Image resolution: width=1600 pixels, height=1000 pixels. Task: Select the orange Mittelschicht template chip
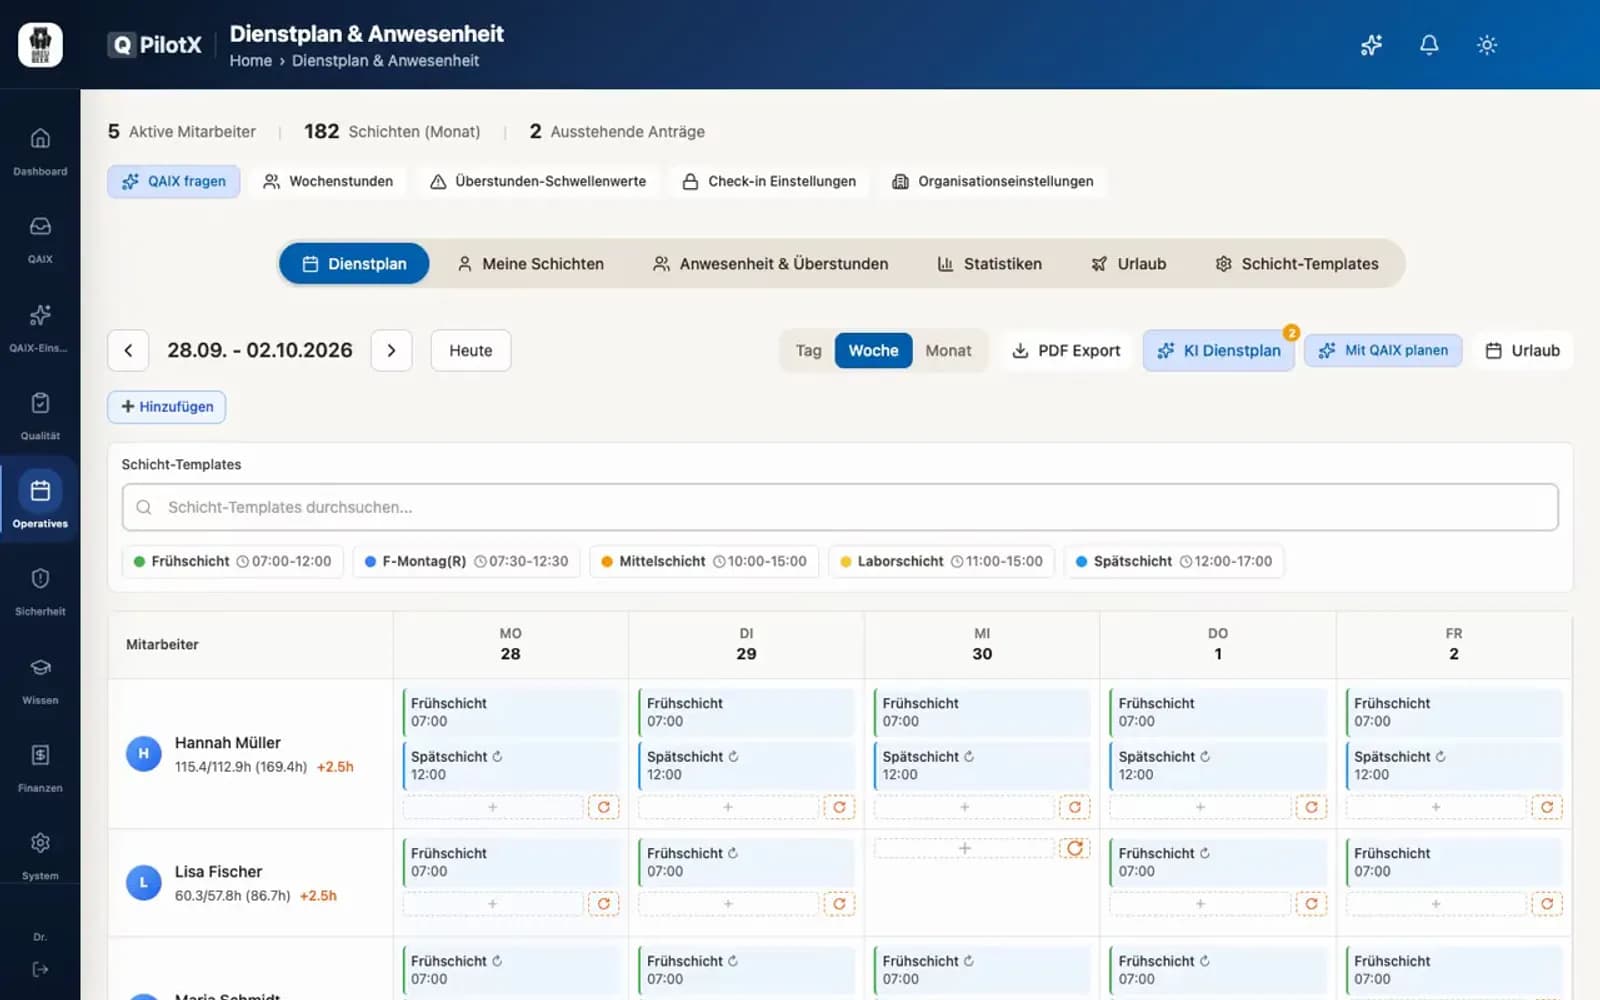click(x=704, y=561)
